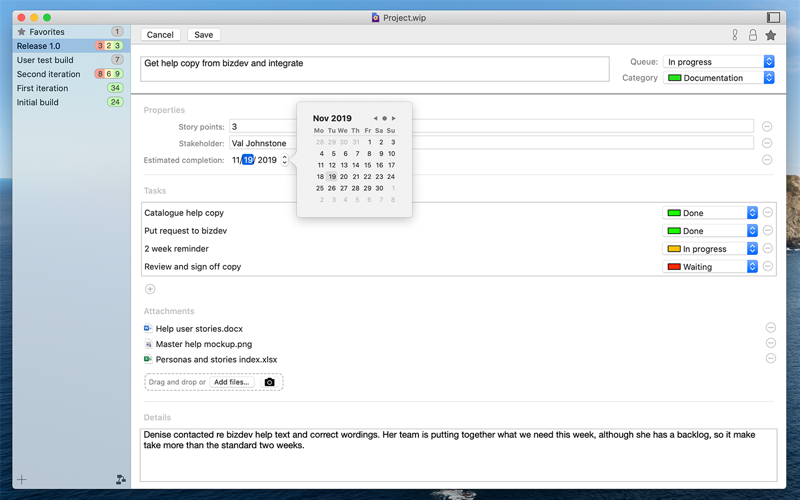Go to the previous month in the calendar
Image resolution: width=800 pixels, height=500 pixels.
point(376,118)
